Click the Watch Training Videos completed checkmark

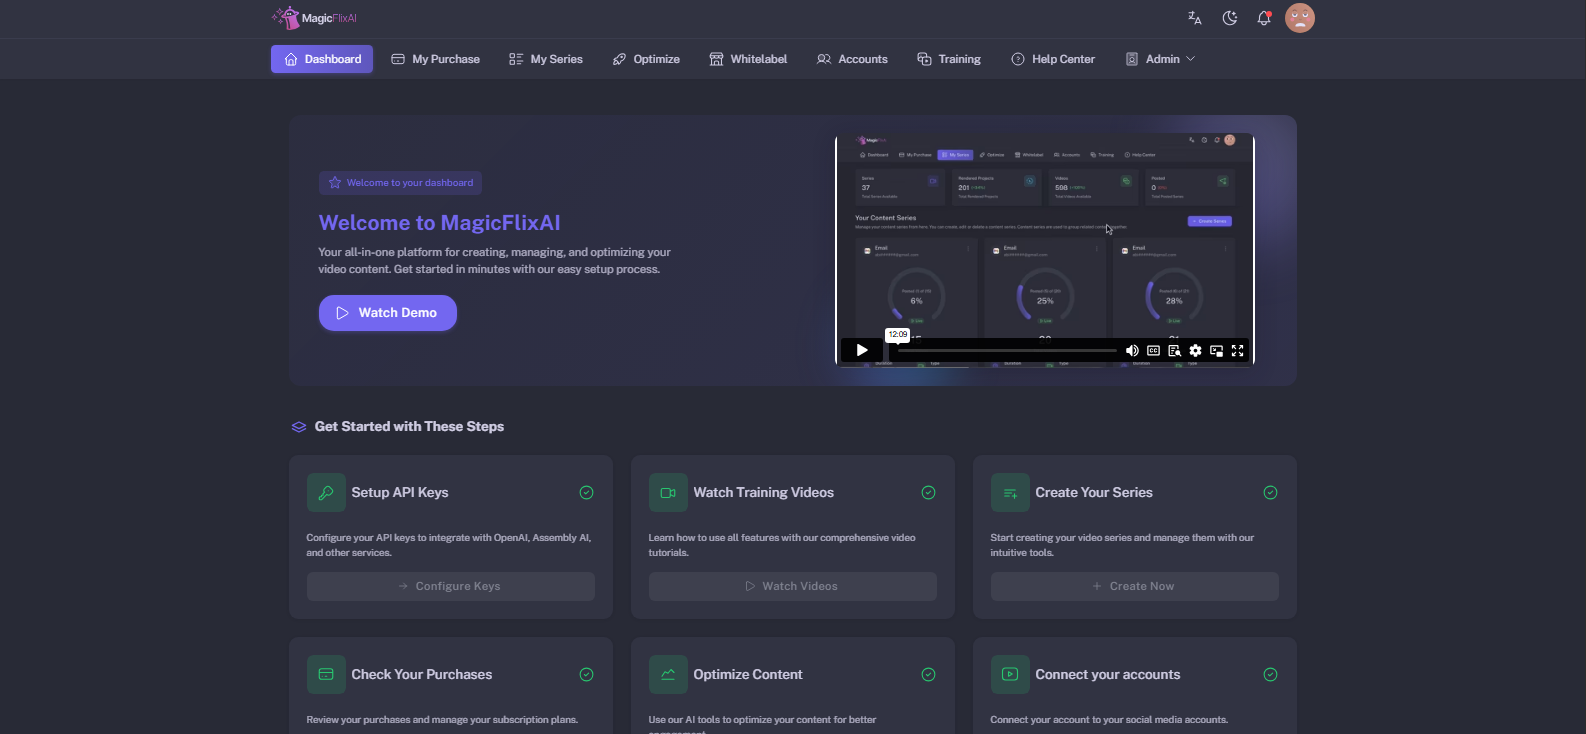tap(929, 493)
